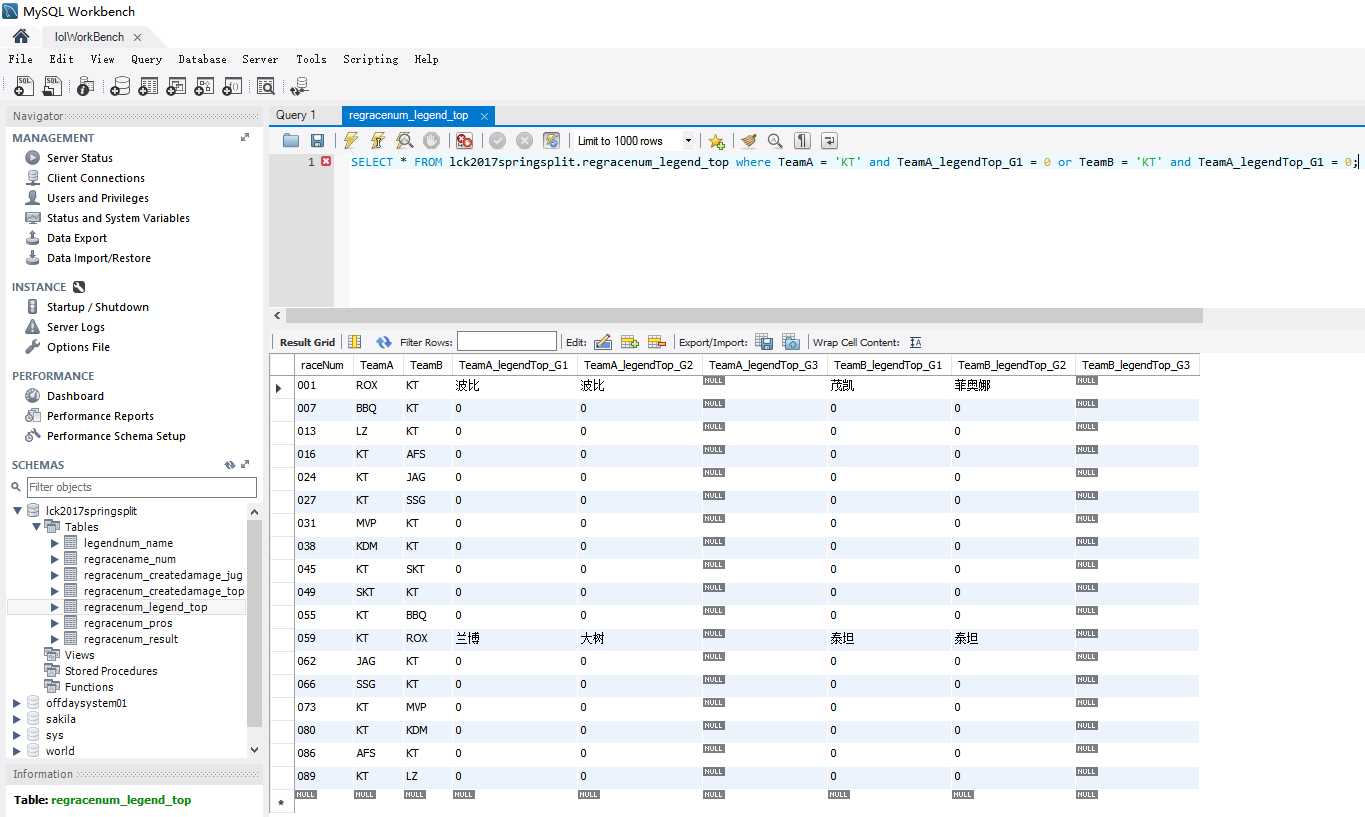Create a new stored procedure icon
Image resolution: width=1365 pixels, height=817 pixels.
pos(204,86)
